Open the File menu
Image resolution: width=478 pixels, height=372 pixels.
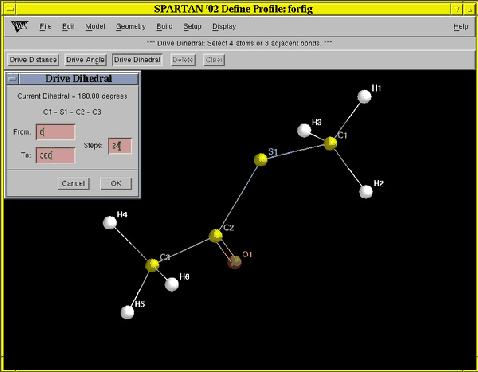[45, 27]
